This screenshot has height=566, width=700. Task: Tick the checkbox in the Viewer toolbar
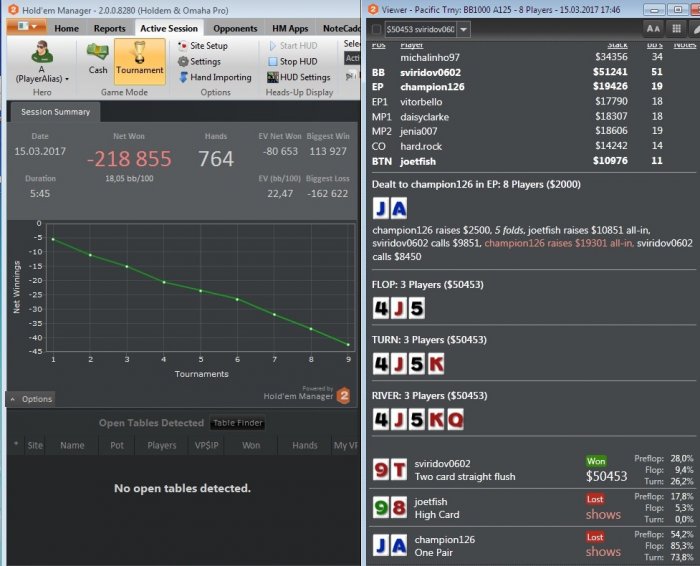pyautogui.click(x=376, y=29)
